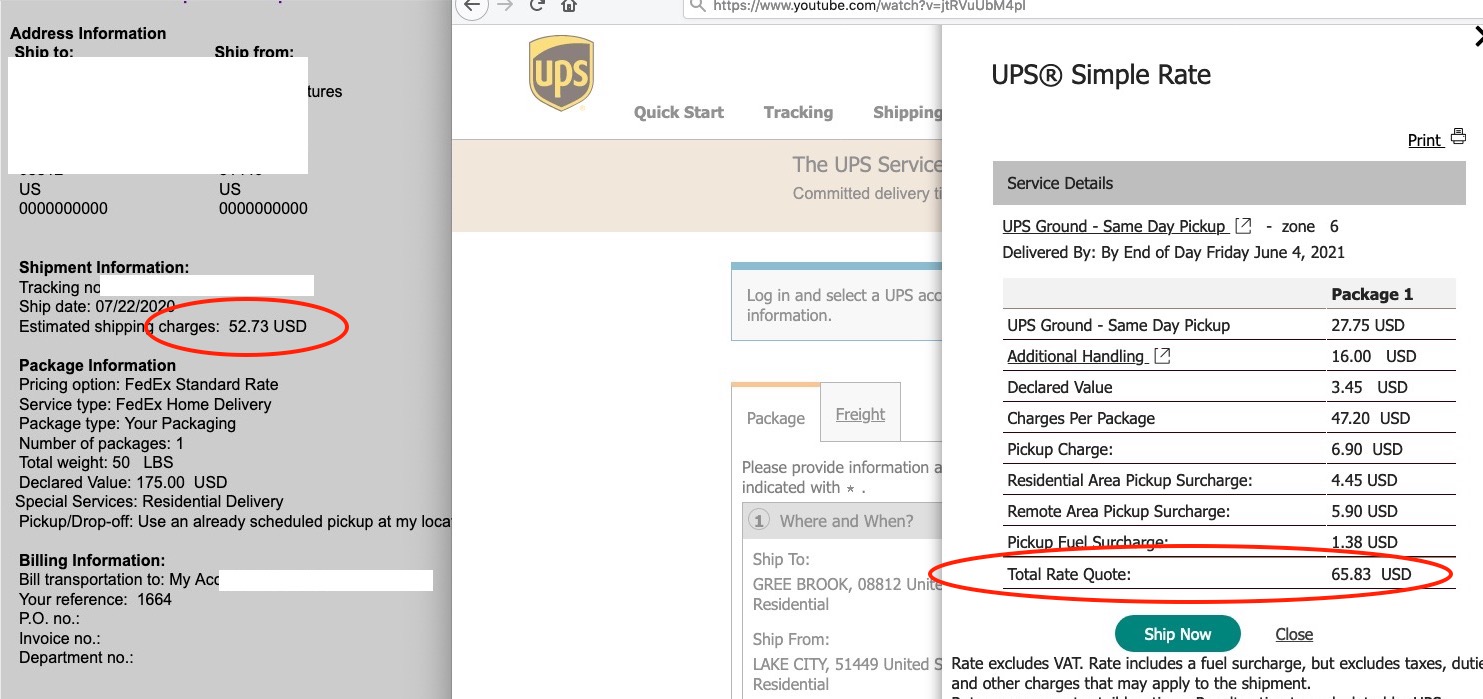Open the Tracking menu
The image size is (1483, 699).
[798, 112]
